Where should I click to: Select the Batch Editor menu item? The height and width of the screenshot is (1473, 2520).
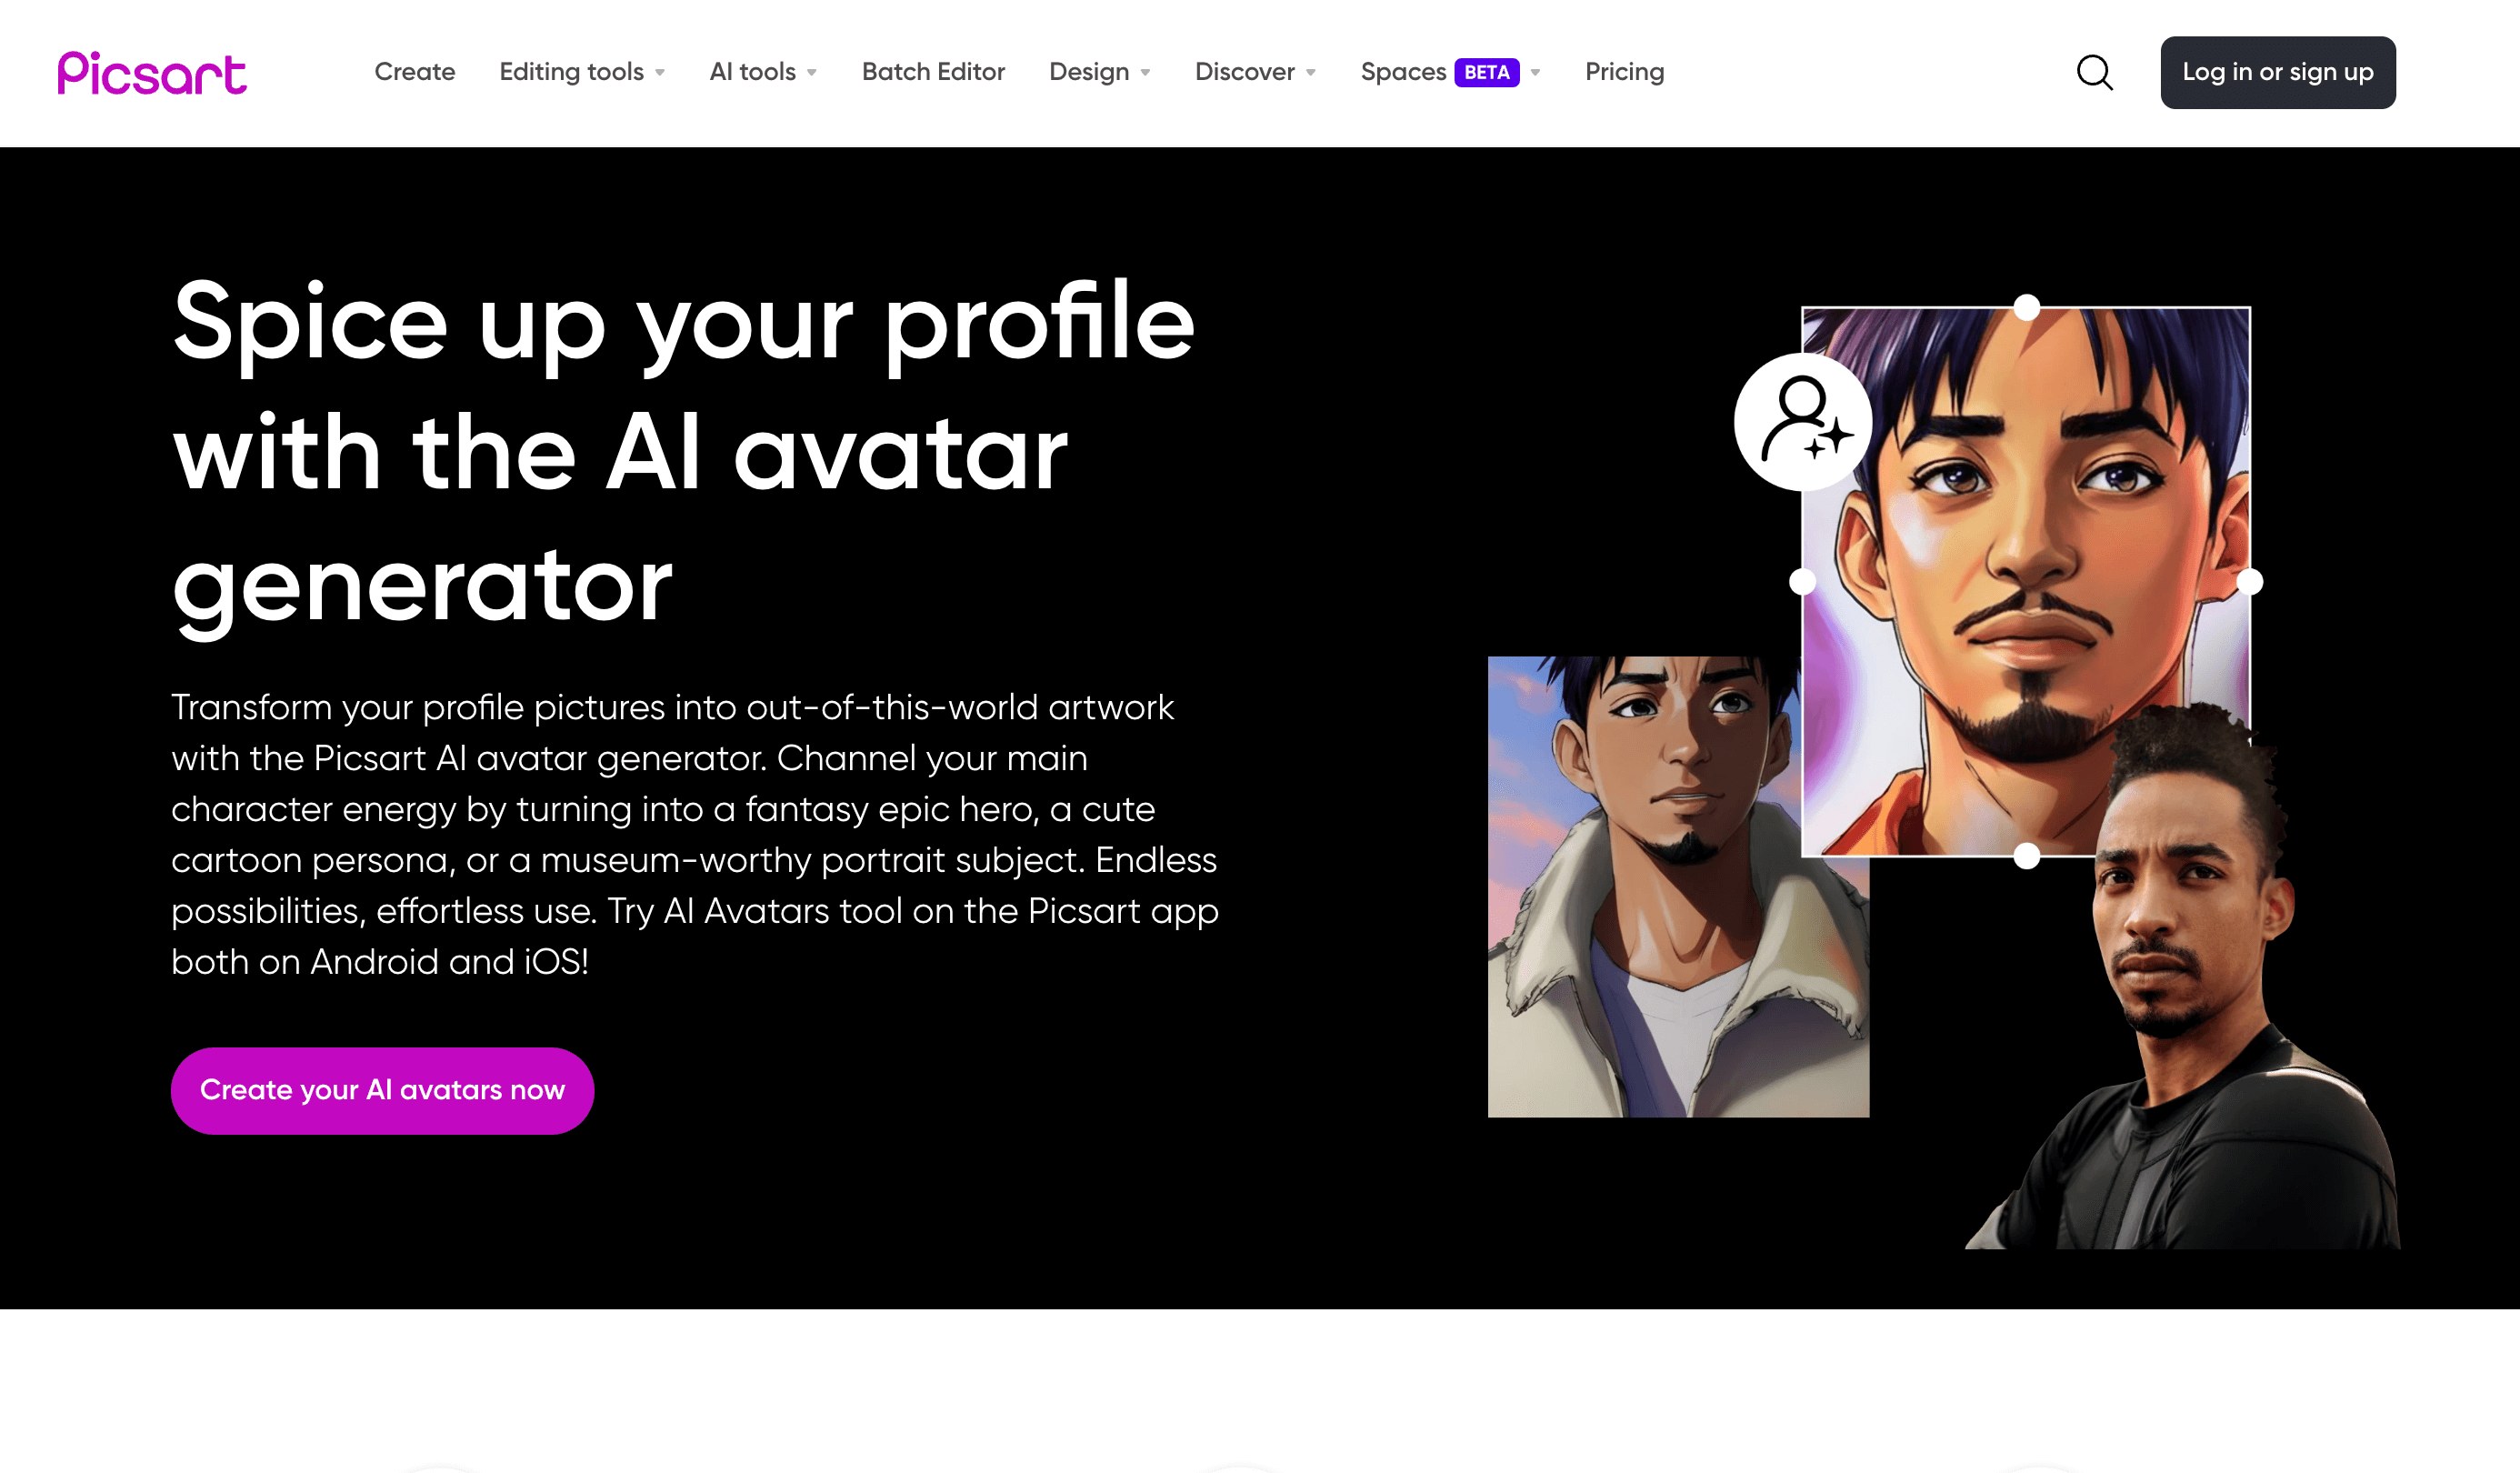[x=933, y=72]
